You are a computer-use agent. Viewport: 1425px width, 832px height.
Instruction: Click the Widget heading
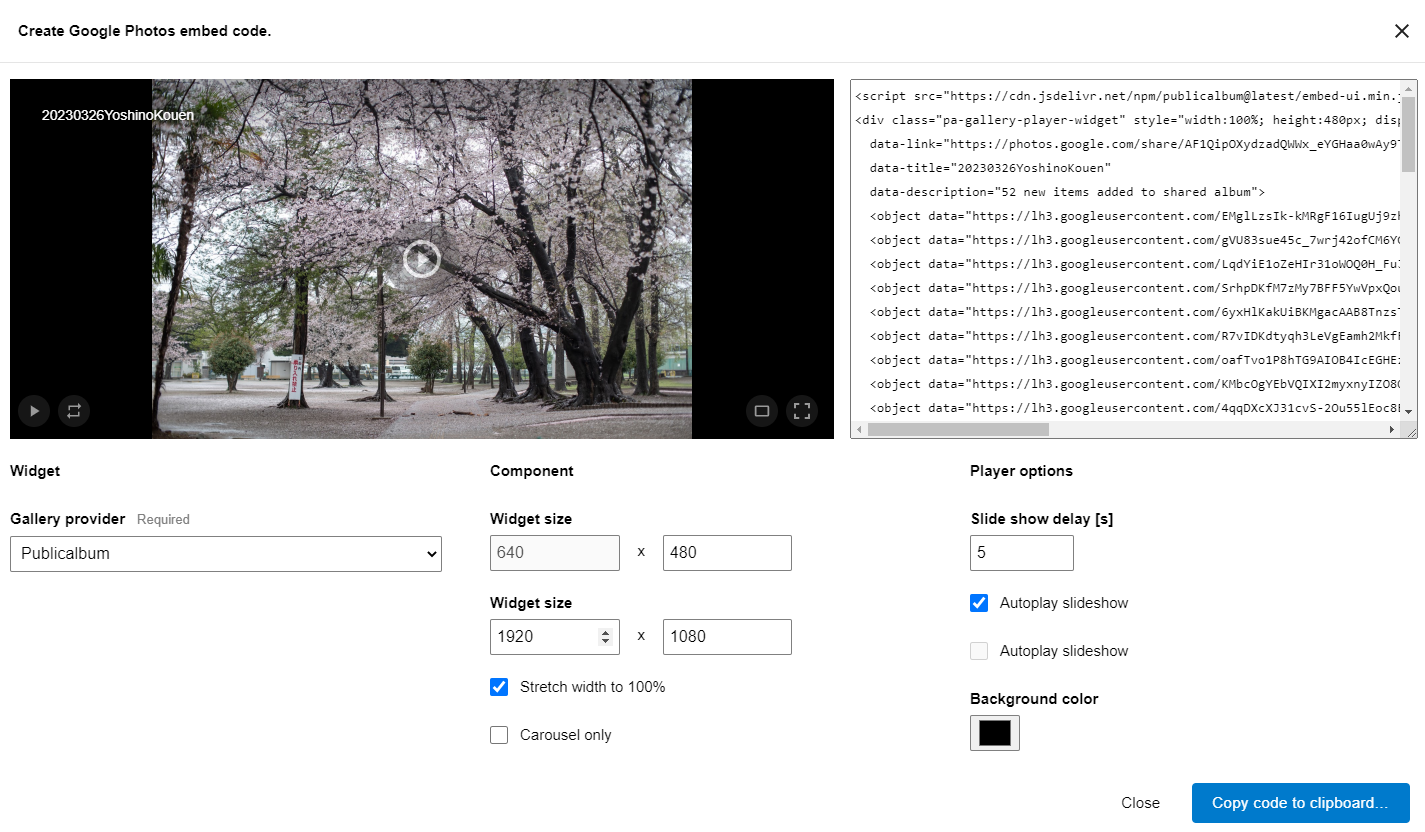tap(35, 471)
